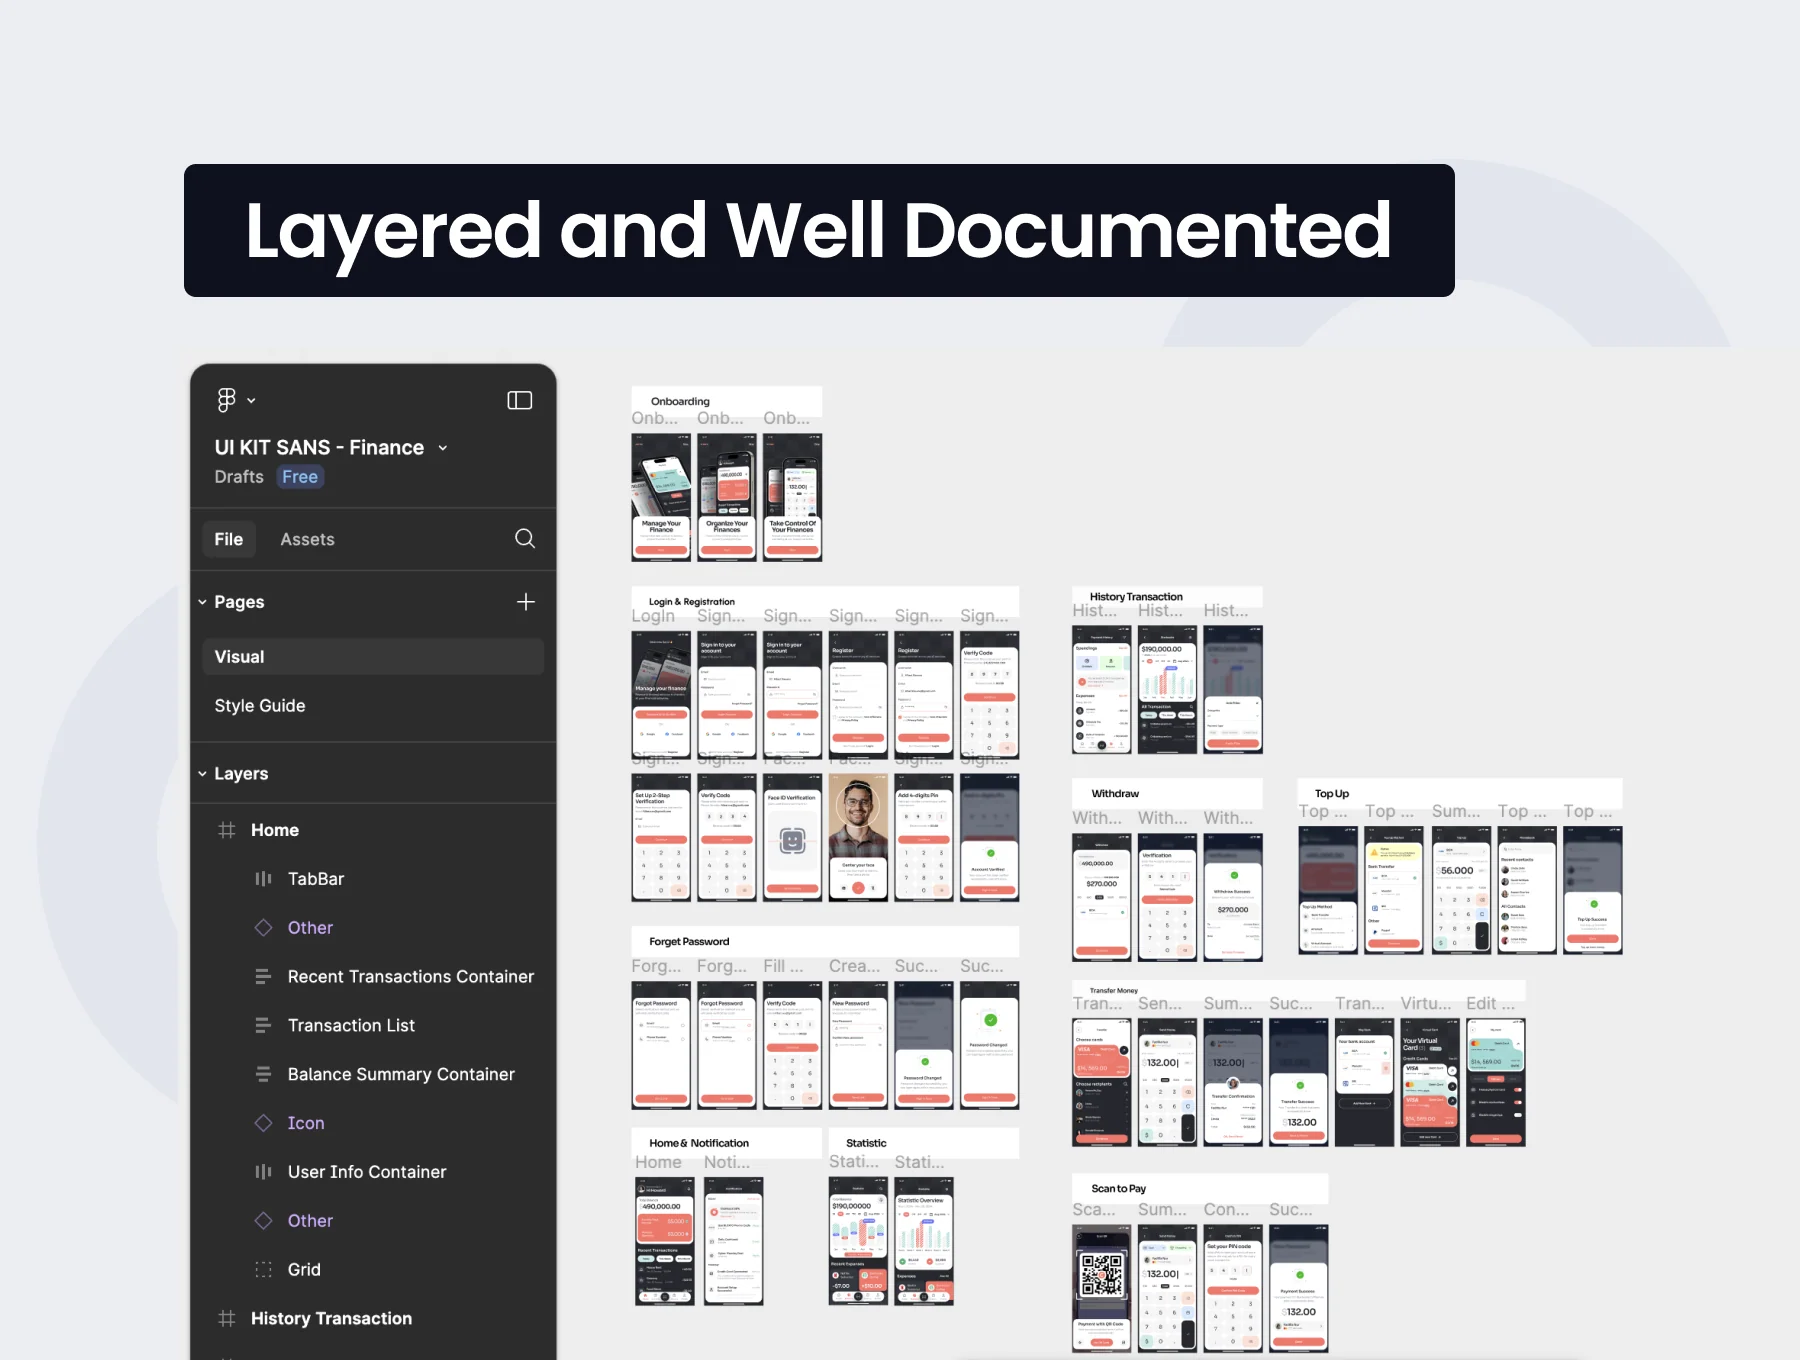Screen dimensions: 1800x1360
Task: Select the Other layer just below TabBar
Action: [x=310, y=928]
